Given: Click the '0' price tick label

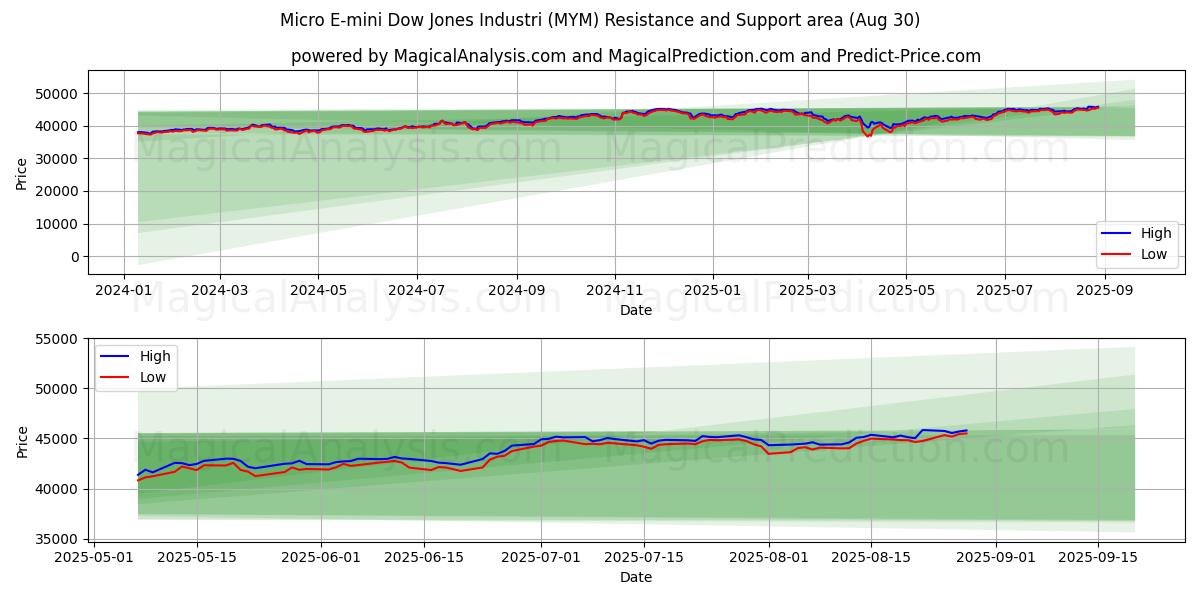Looking at the screenshot, I should (x=76, y=257).
